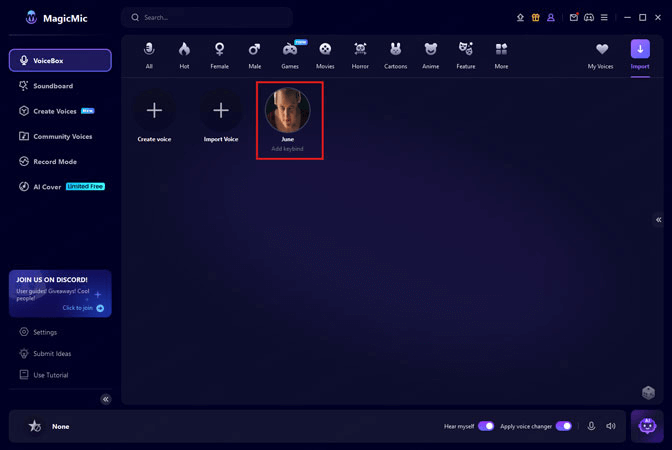The height and width of the screenshot is (450, 672).
Task: Click the Import Voice plus button
Action: 221,111
